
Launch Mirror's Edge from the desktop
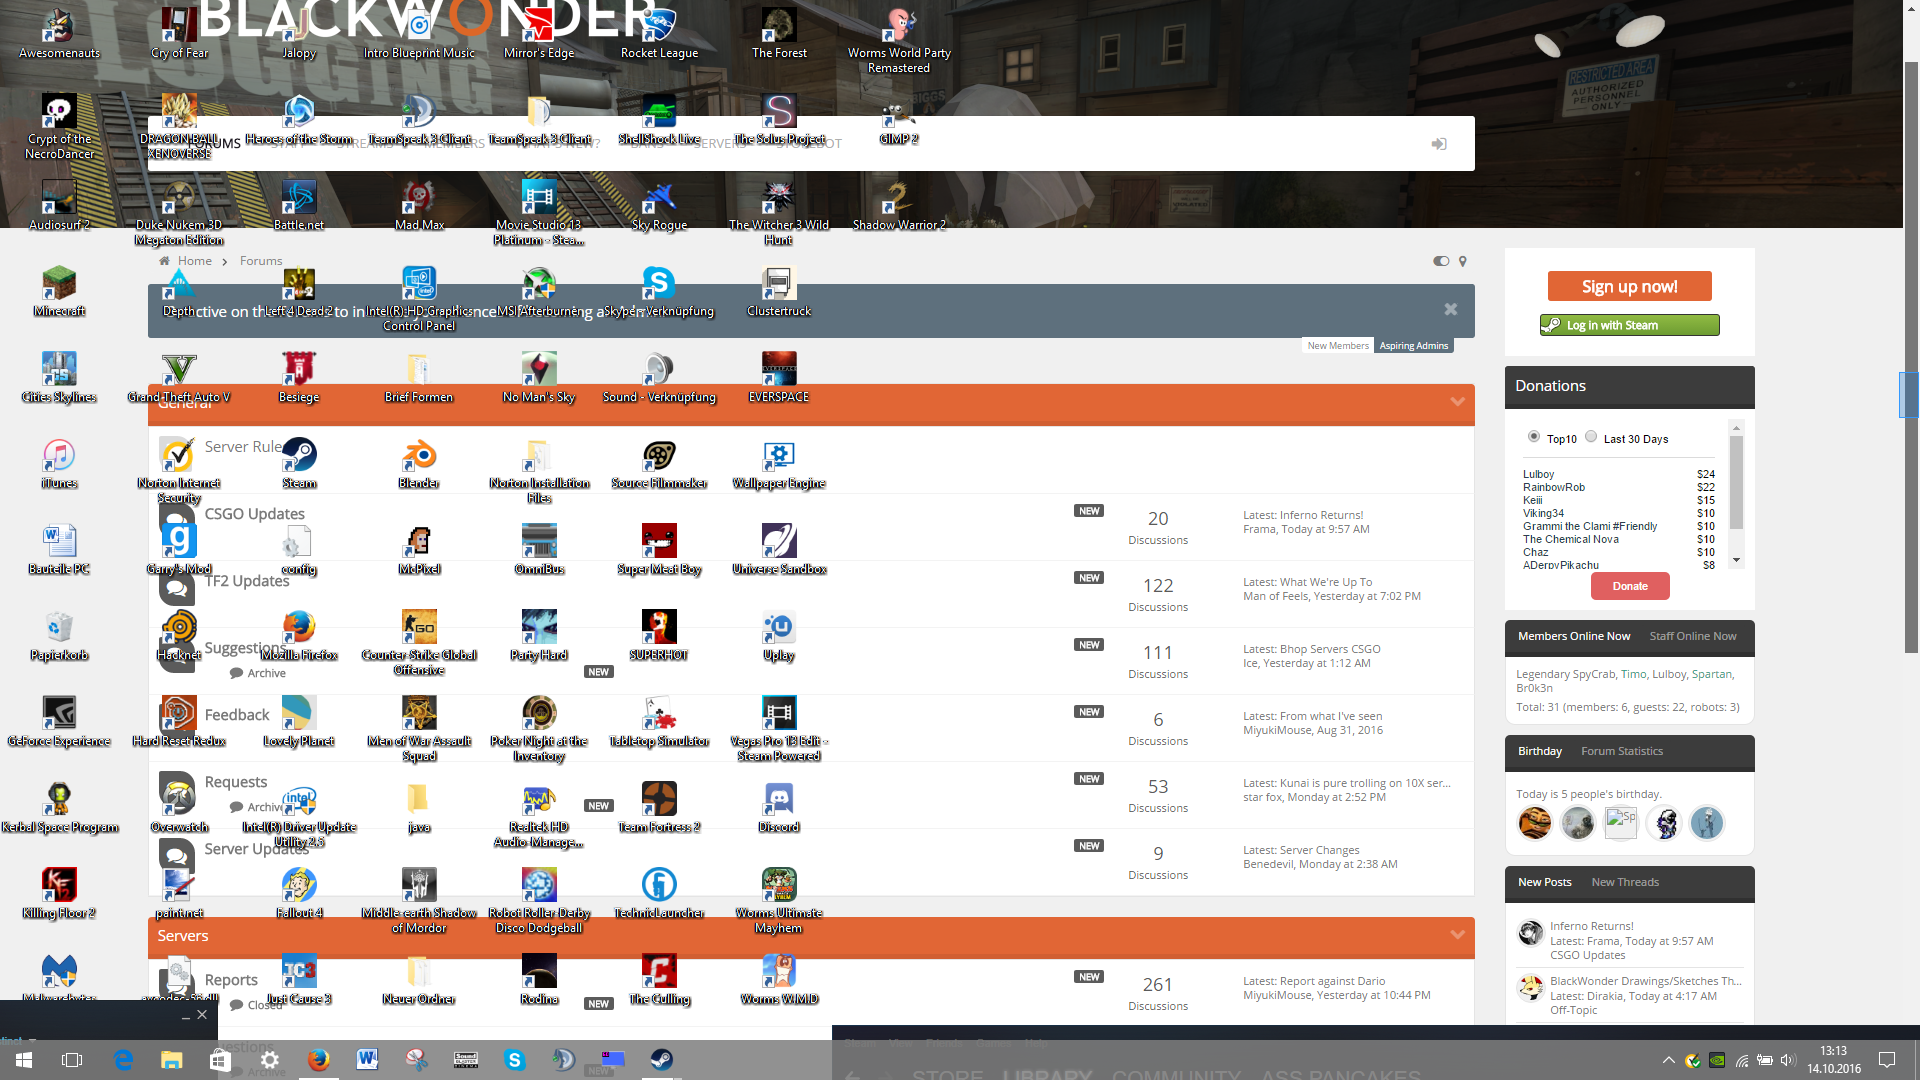point(539,32)
